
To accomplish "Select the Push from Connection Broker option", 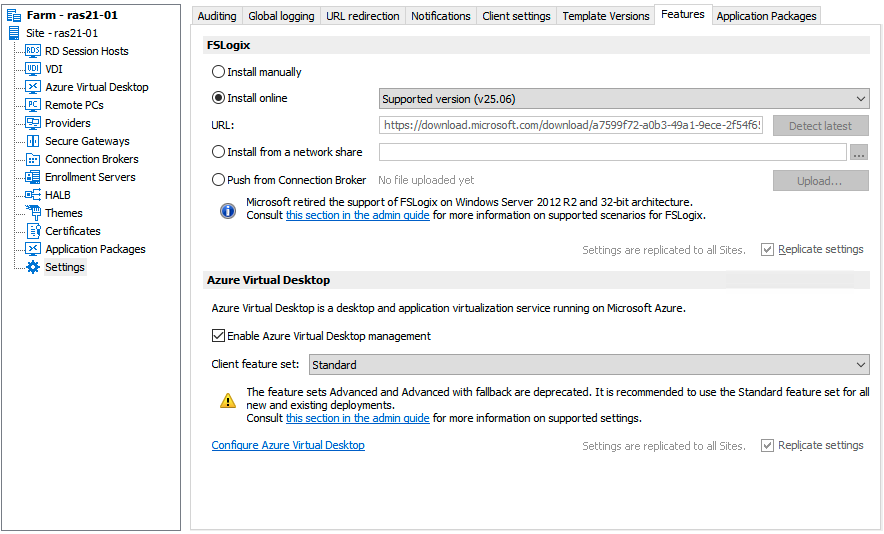I will (x=219, y=180).
